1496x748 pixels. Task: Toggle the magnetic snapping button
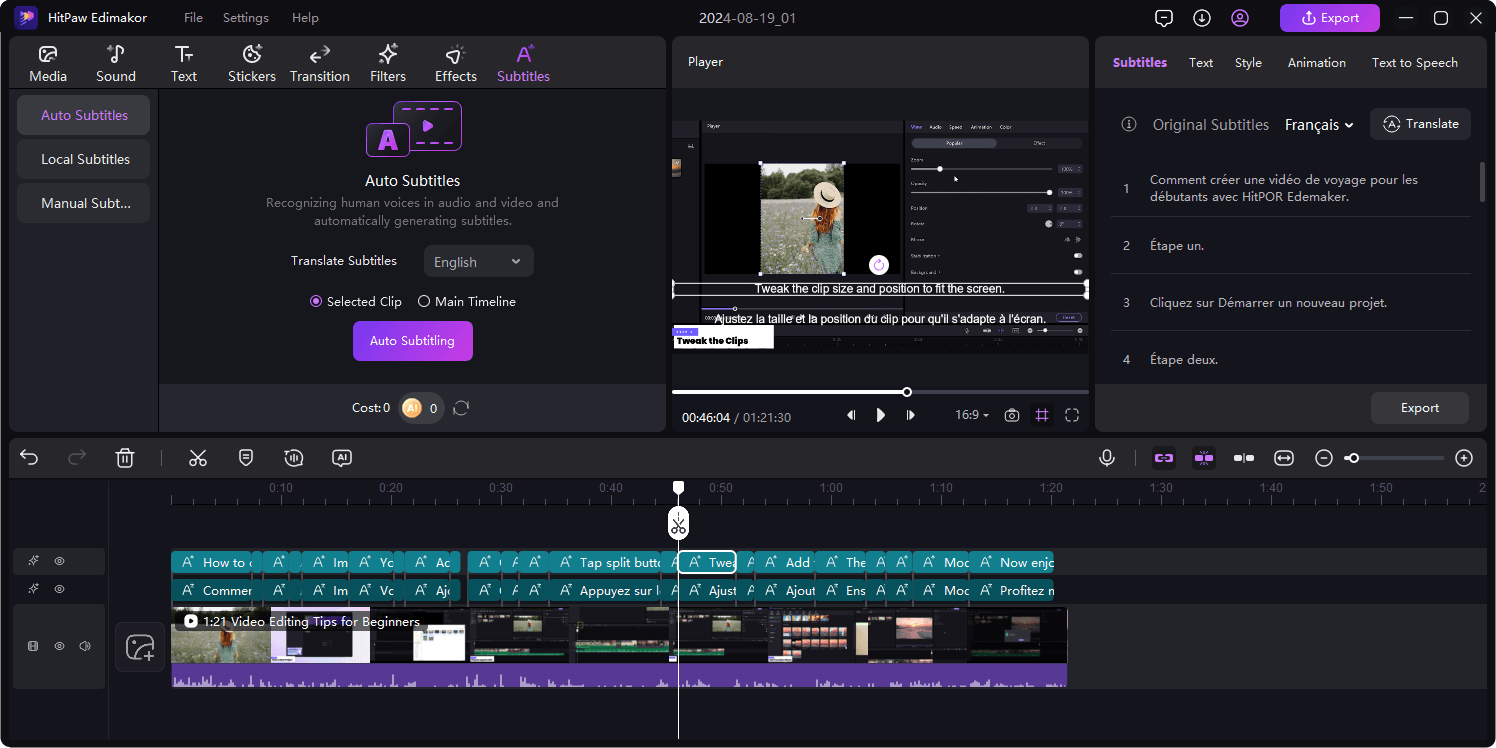pos(1203,458)
